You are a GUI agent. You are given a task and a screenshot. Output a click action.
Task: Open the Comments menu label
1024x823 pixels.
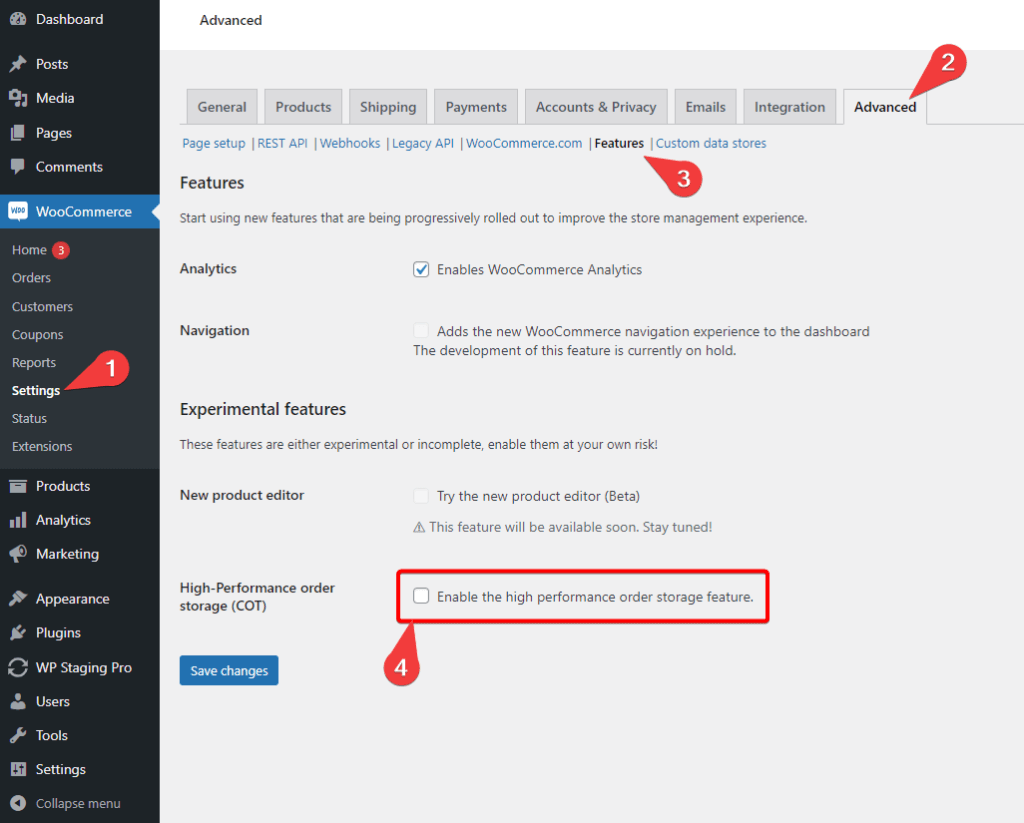coord(69,167)
